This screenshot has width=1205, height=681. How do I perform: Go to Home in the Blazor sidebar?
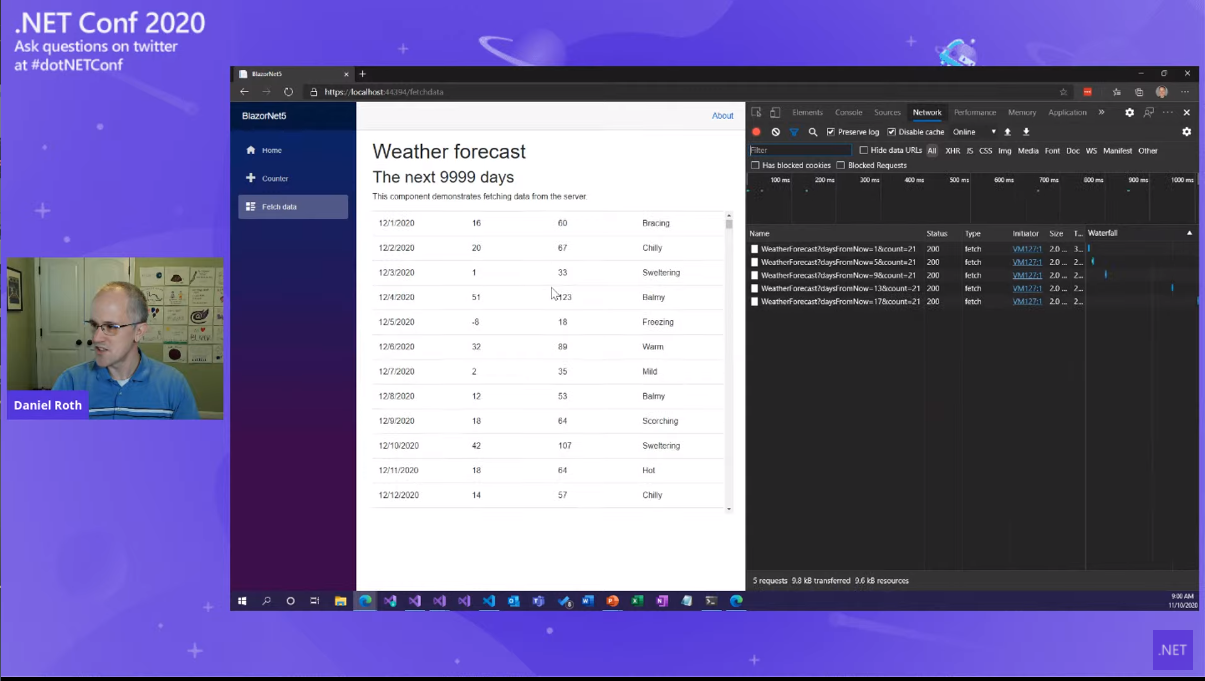(293, 150)
